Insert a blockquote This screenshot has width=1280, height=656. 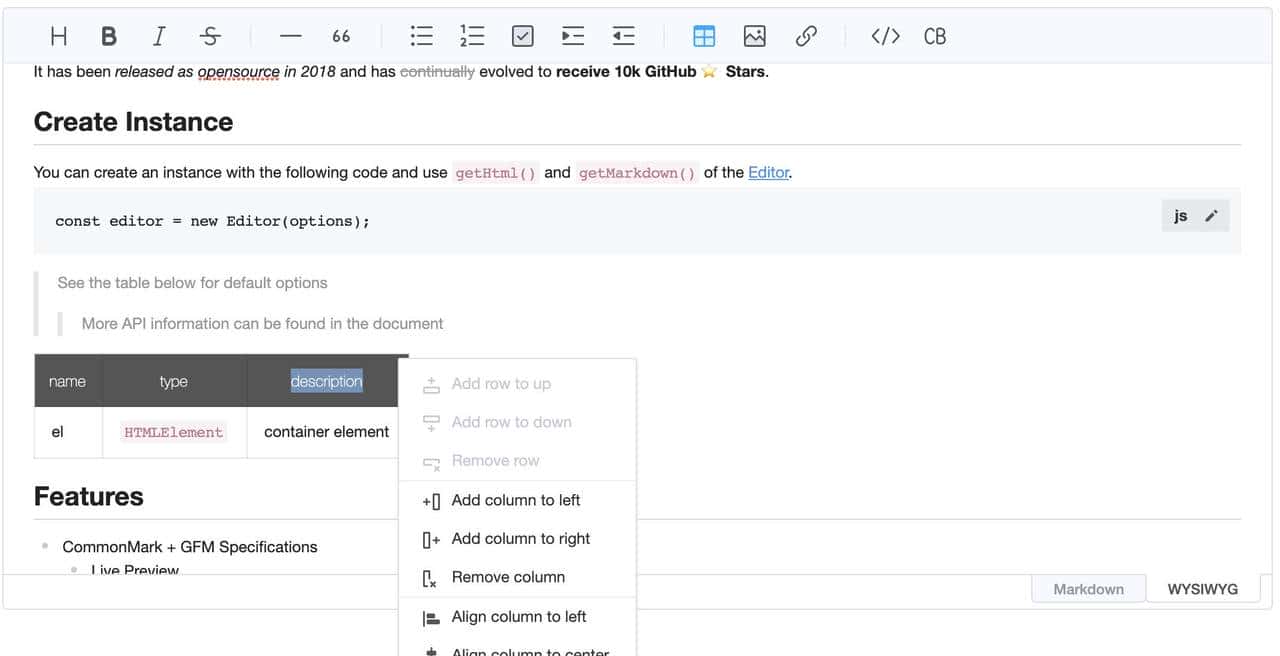click(341, 36)
